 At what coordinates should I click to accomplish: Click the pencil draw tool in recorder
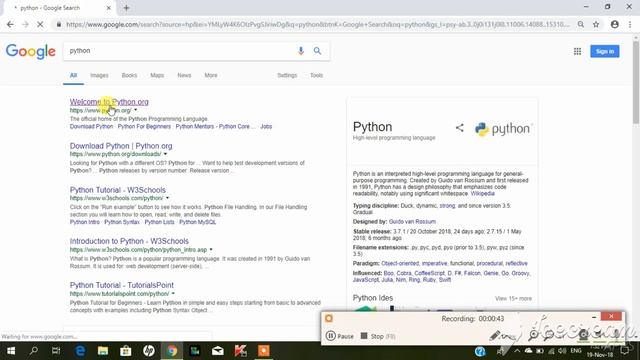pos(495,336)
